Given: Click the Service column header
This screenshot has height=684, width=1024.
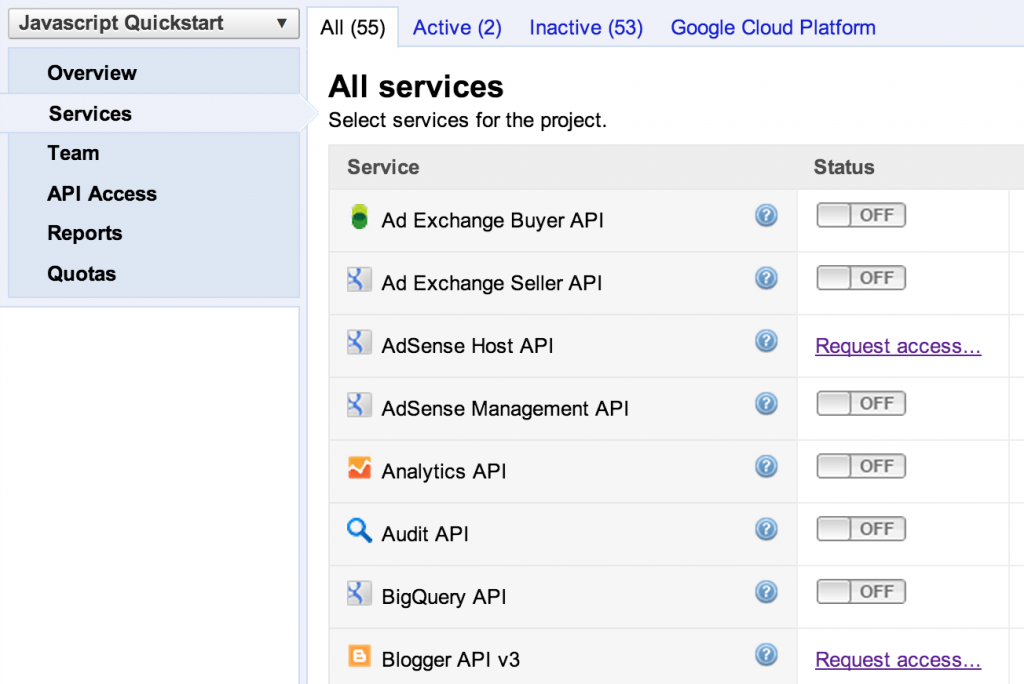Looking at the screenshot, I should (x=383, y=167).
